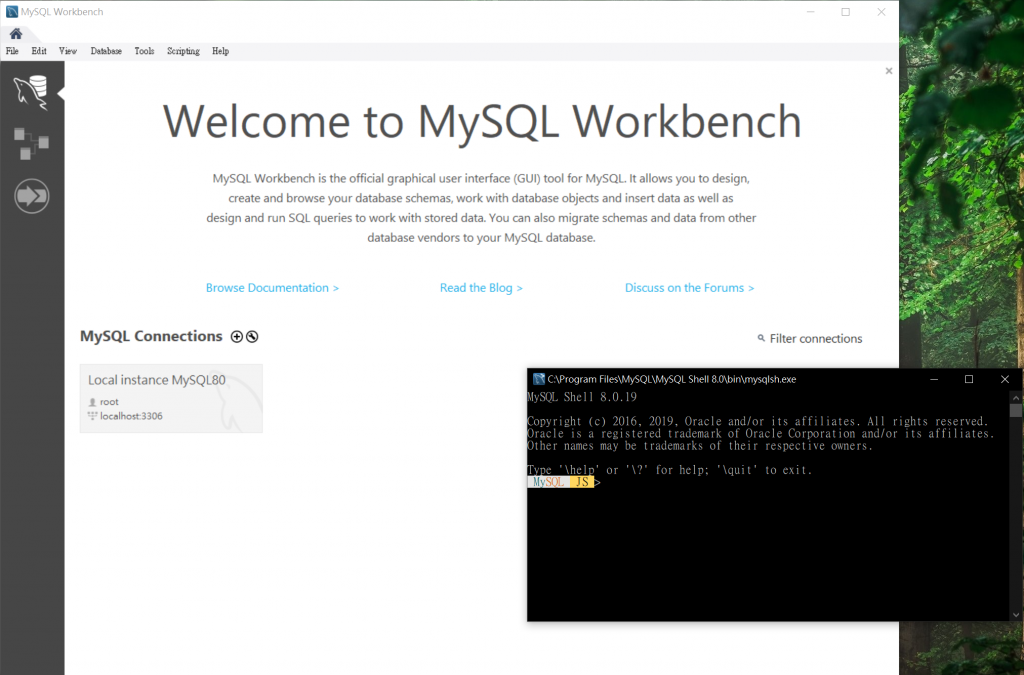
Task: Close the MySQL Shell window
Action: pos(1005,379)
